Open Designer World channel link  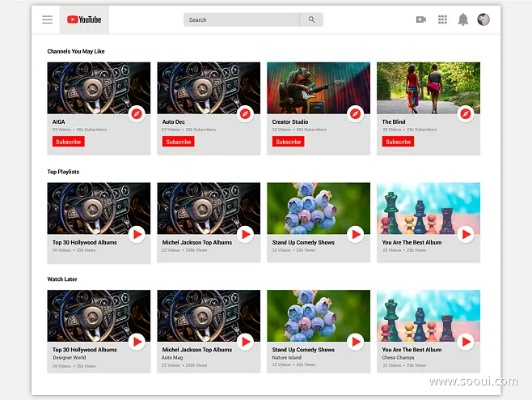click(x=69, y=358)
